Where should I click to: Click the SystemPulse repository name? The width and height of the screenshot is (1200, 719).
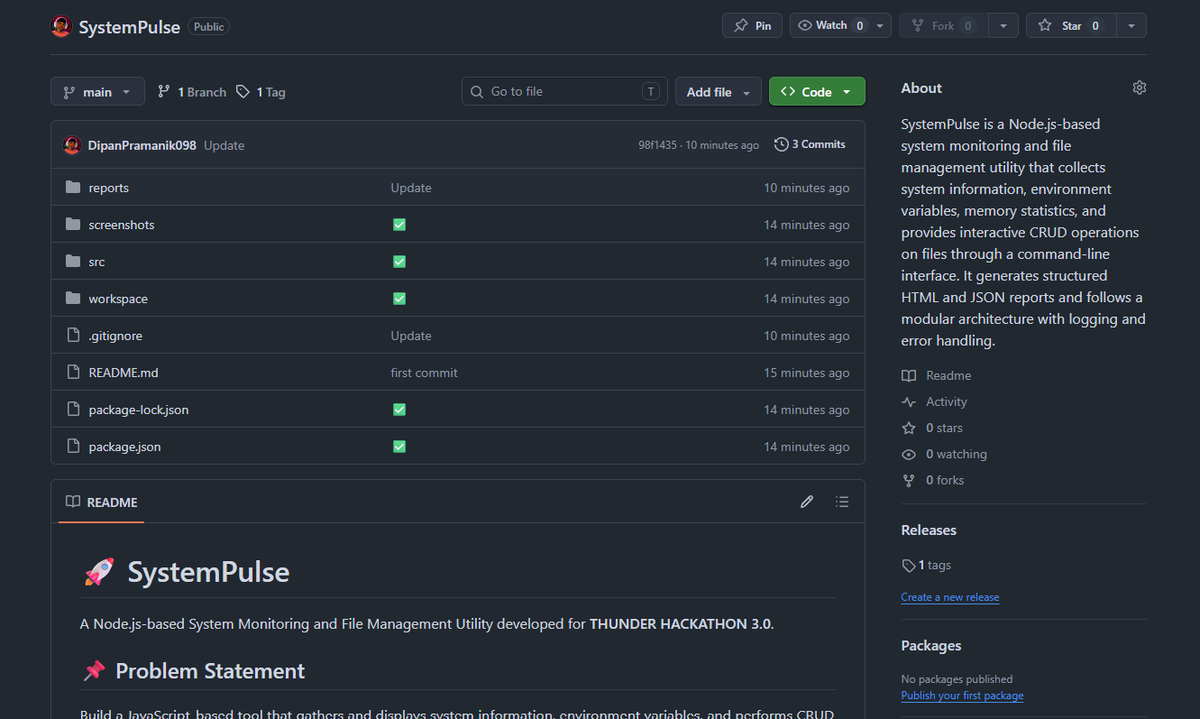click(x=129, y=27)
